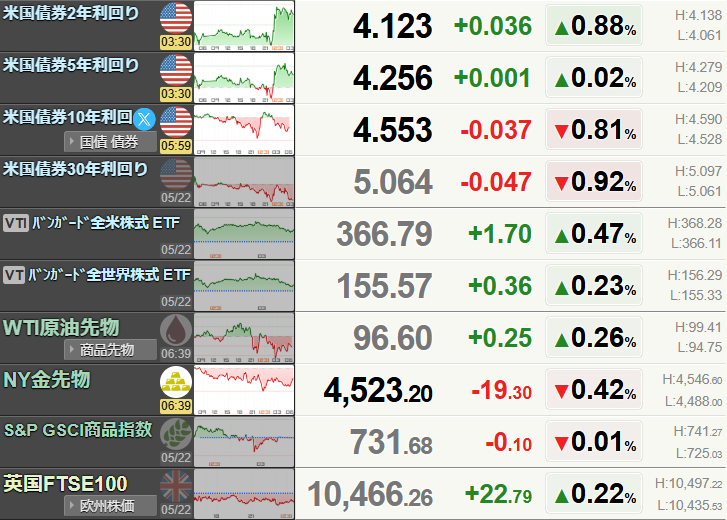Click the ▼0.81% change badge
Viewport: 727px width, 520px height.
coord(594,129)
